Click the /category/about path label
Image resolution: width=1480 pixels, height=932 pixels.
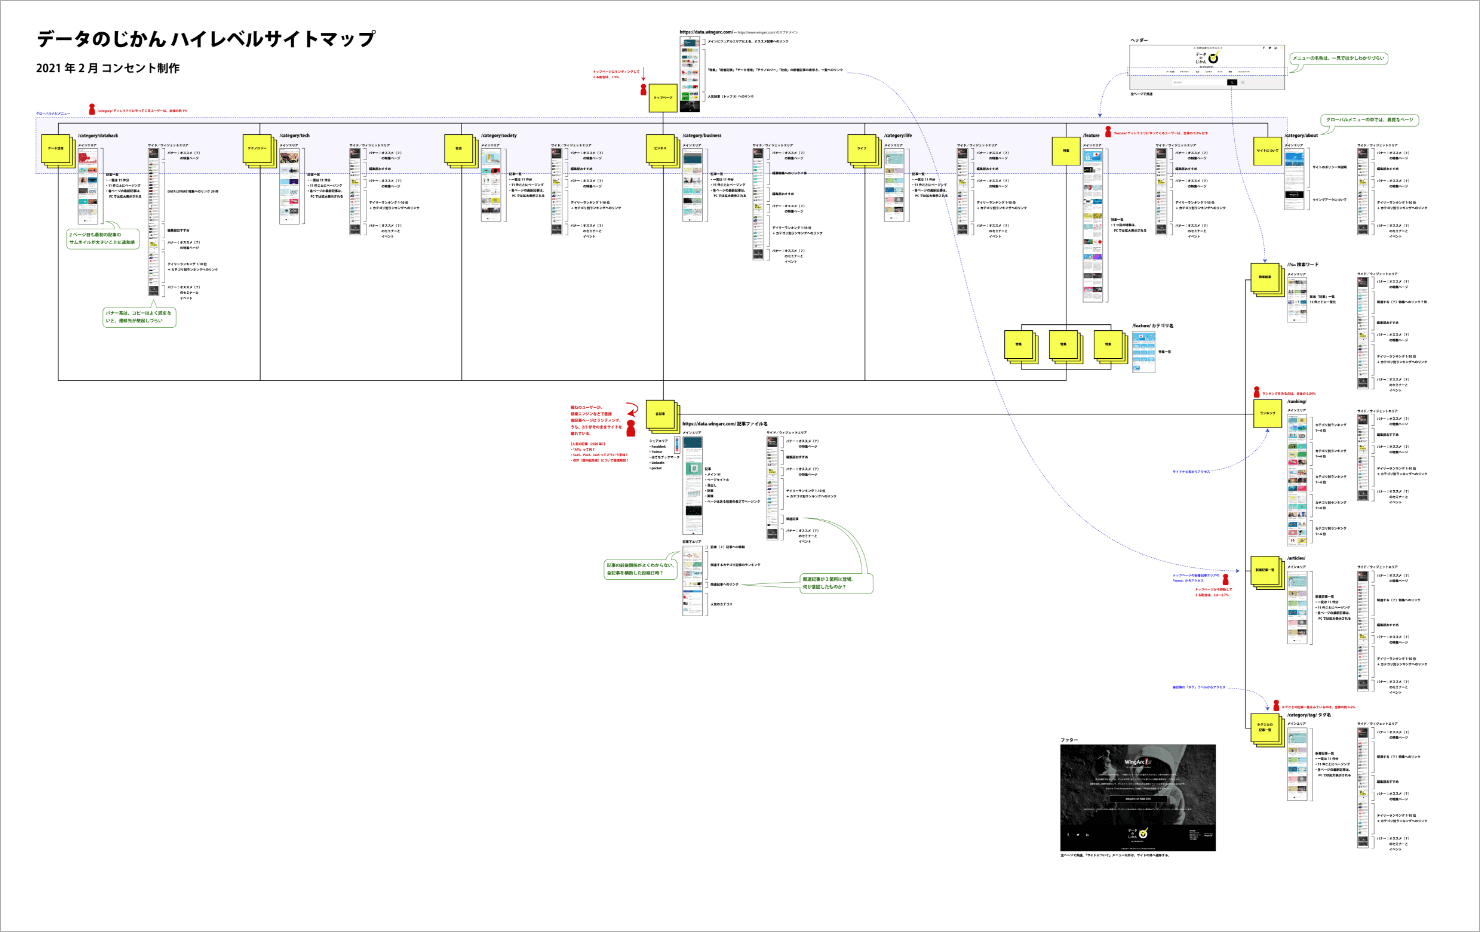pos(1301,135)
